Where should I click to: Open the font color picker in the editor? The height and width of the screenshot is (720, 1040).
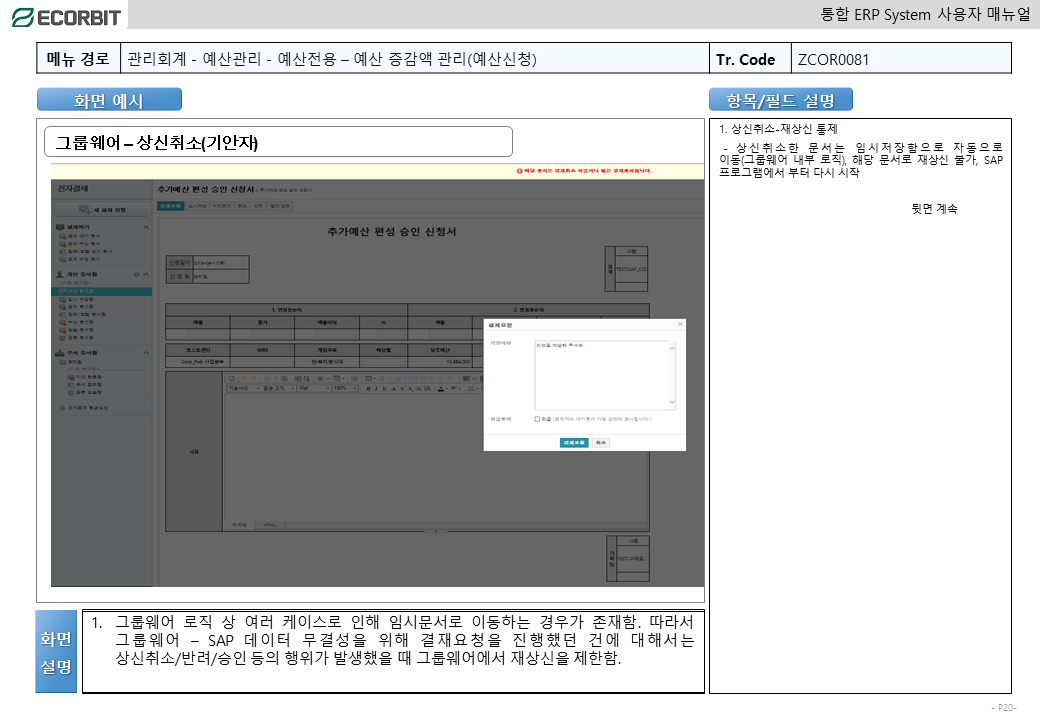(x=440, y=388)
